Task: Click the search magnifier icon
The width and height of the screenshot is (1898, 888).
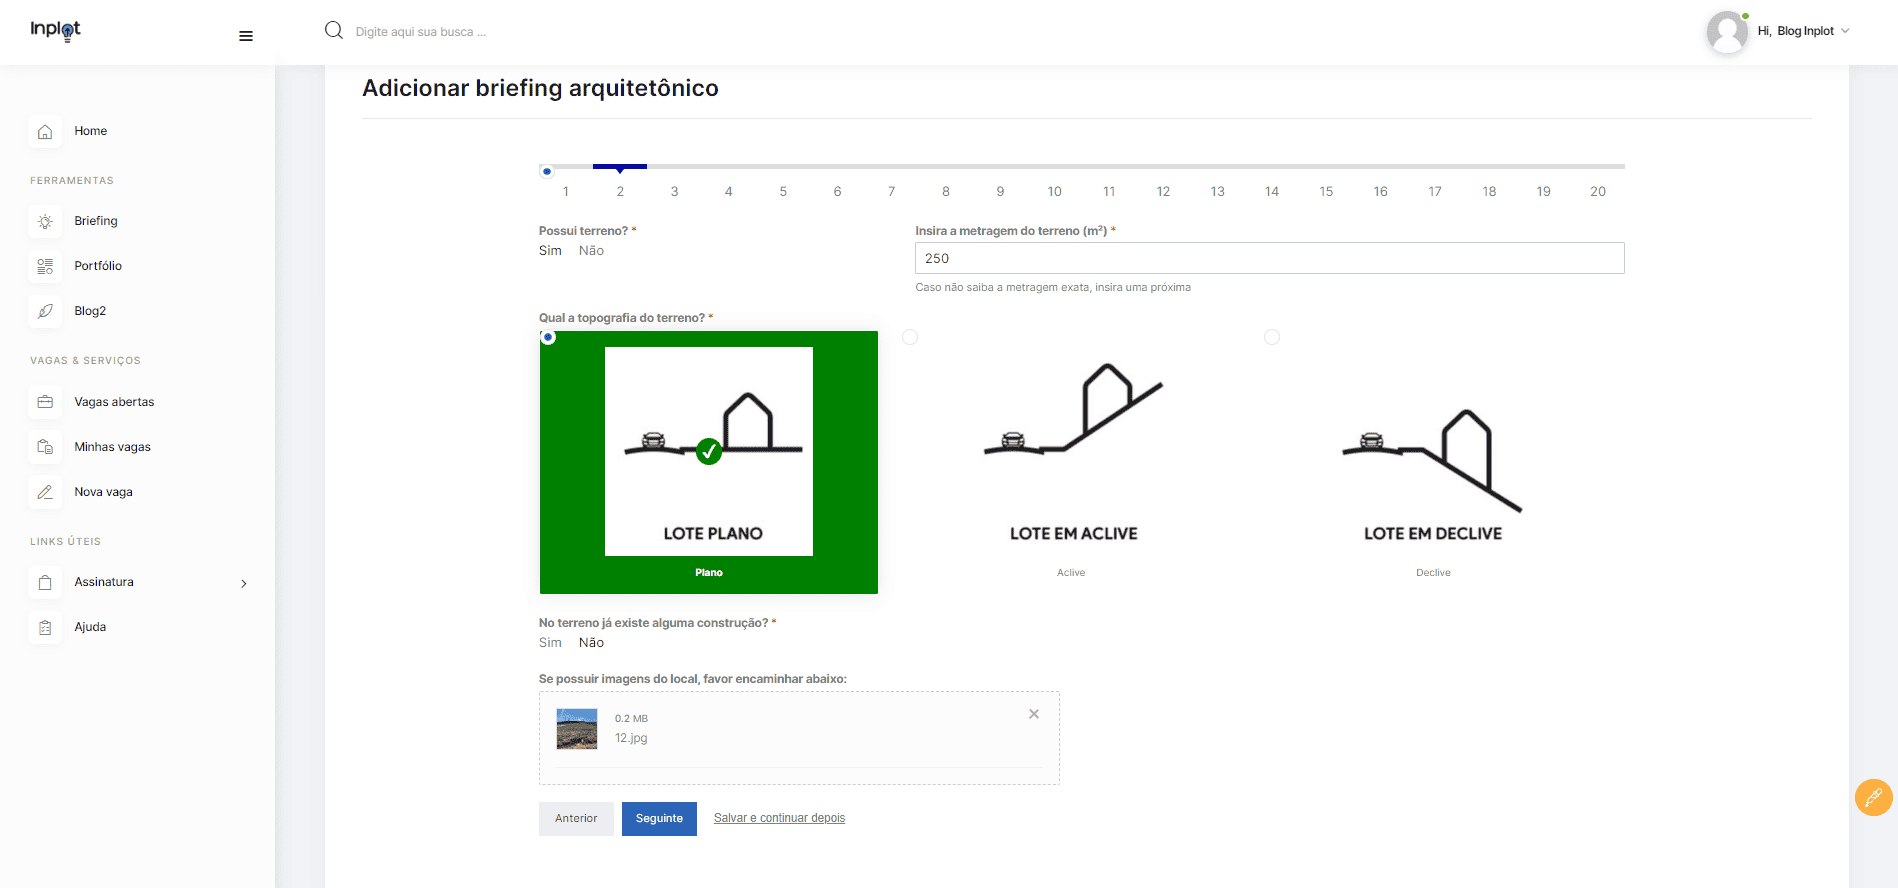Action: tap(334, 31)
